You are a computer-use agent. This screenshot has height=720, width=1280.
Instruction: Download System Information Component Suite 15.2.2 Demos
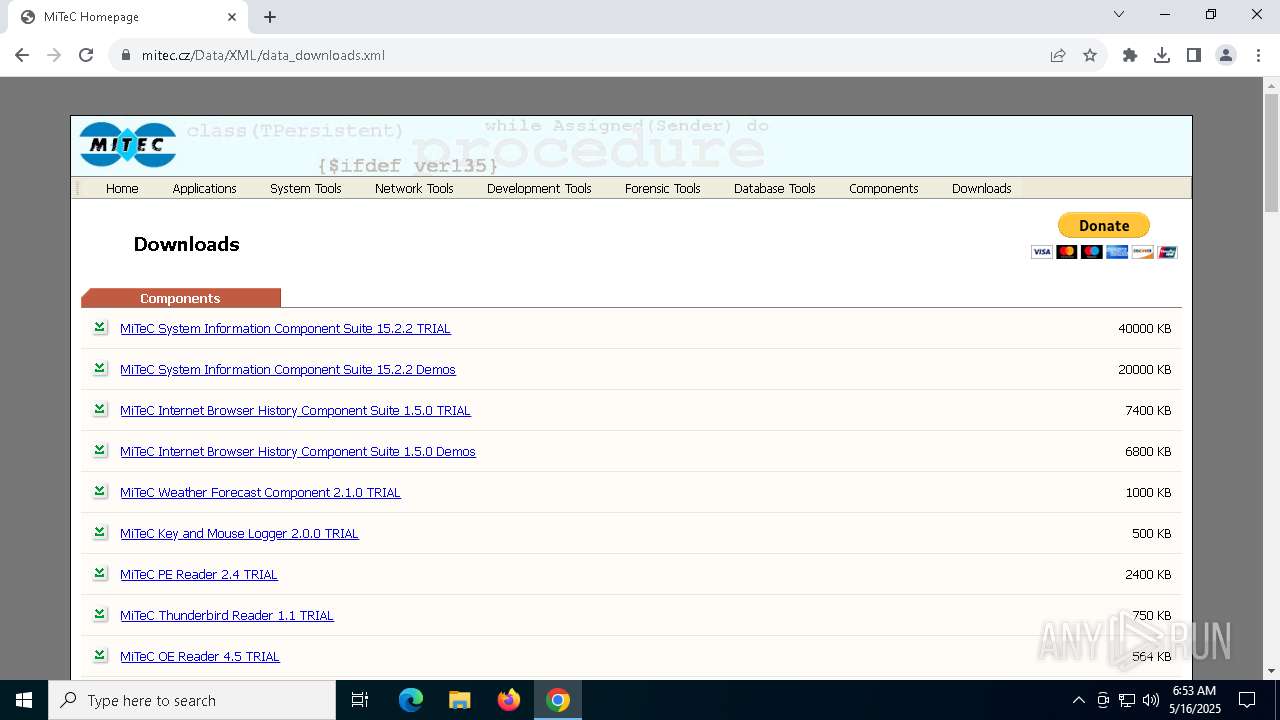click(288, 369)
